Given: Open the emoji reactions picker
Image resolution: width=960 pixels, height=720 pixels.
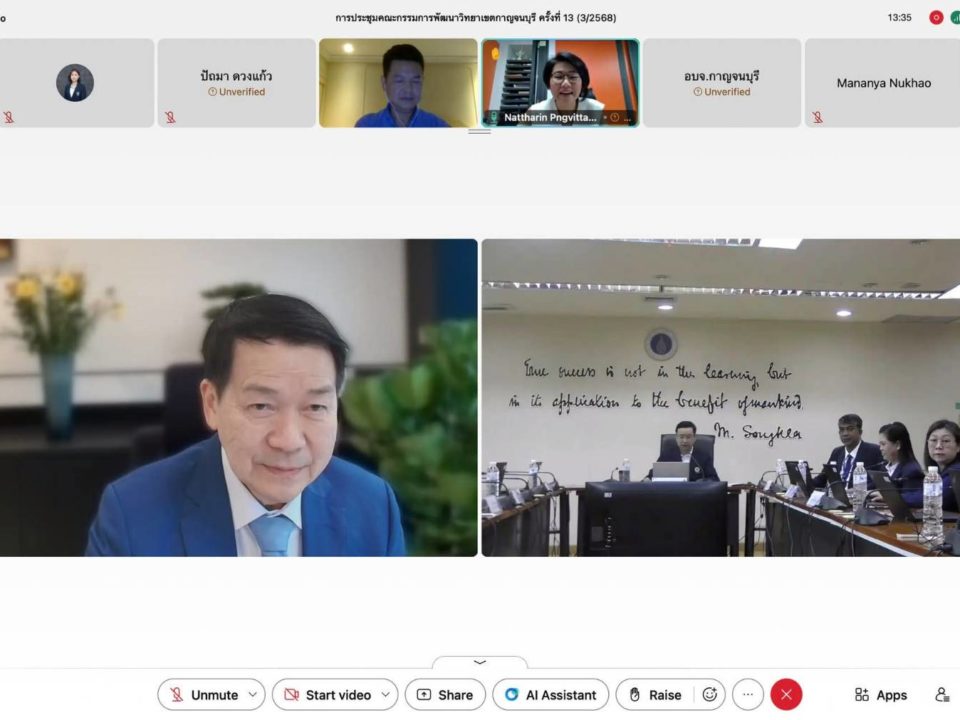Looking at the screenshot, I should click(710, 694).
